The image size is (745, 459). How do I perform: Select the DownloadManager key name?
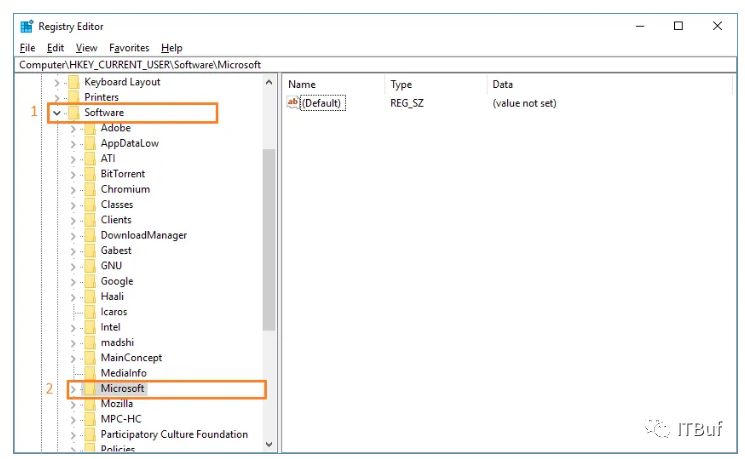[143, 236]
